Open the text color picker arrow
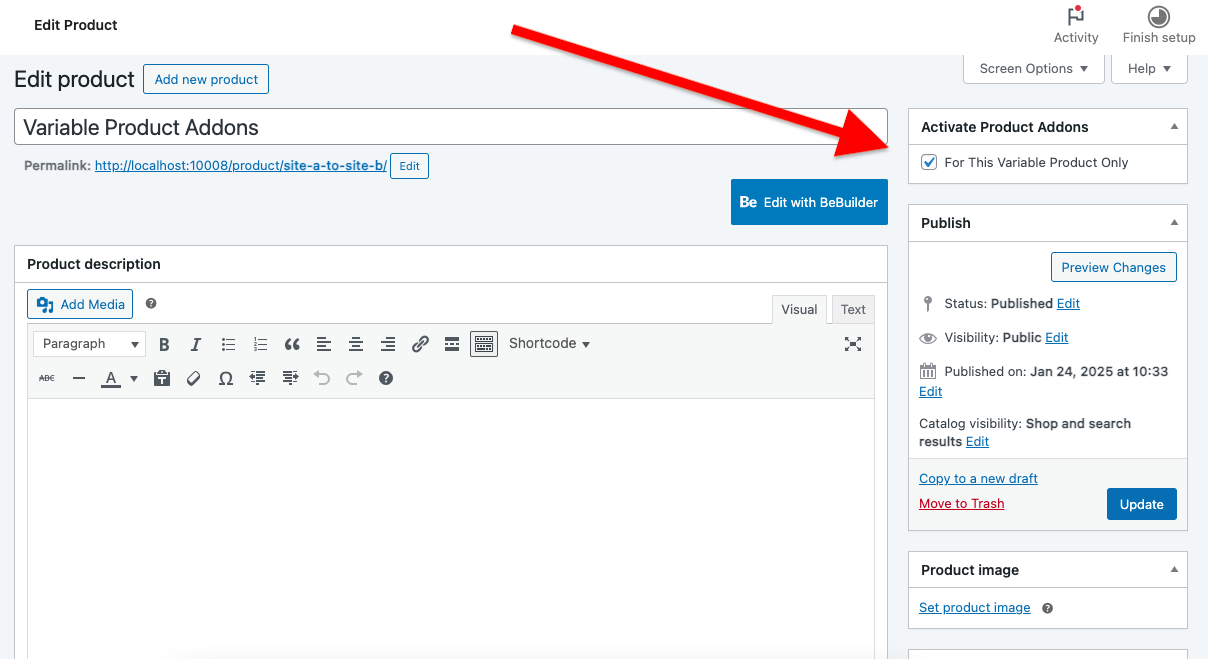The width and height of the screenshot is (1208, 659). (x=134, y=379)
